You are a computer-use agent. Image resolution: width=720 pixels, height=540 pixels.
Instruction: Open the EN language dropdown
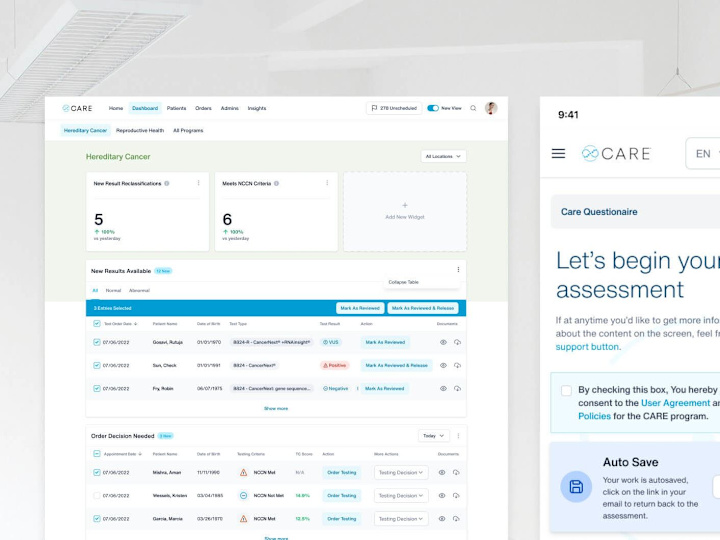pos(703,153)
